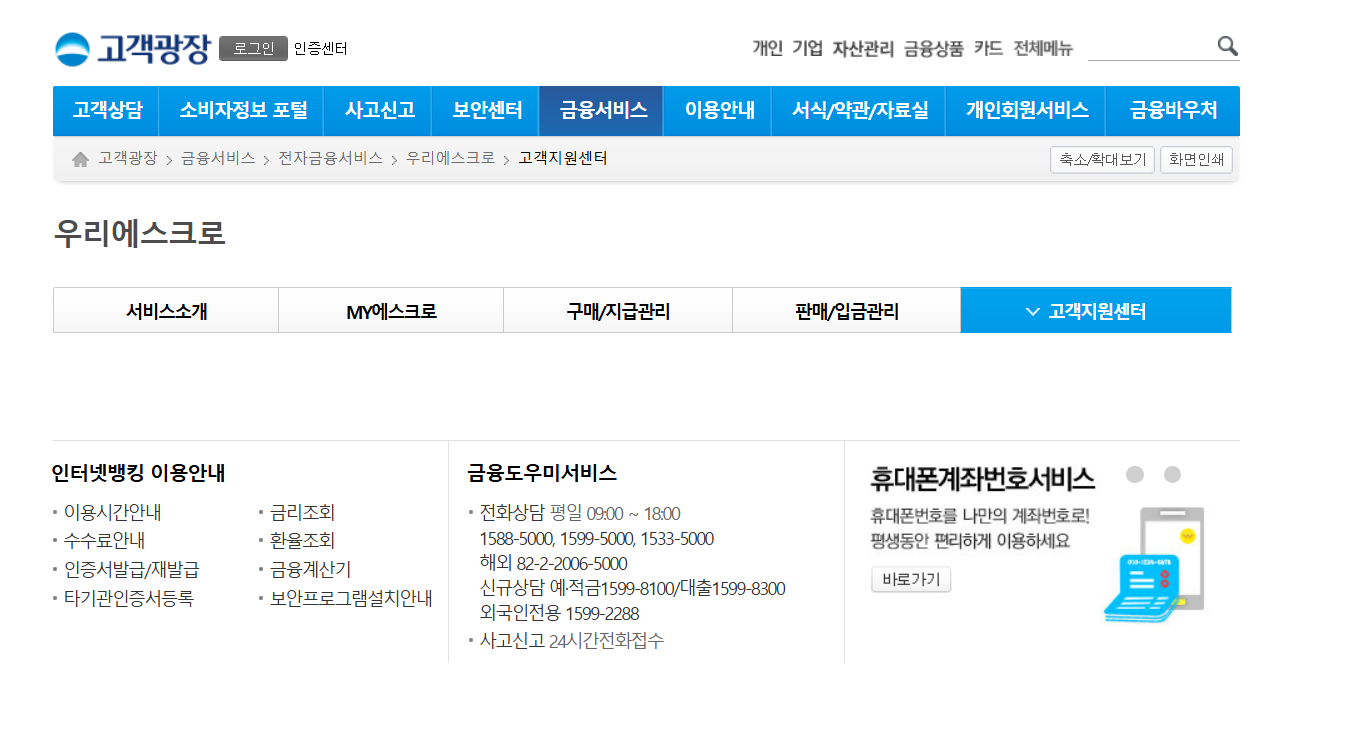1349x735 pixels.
Task: Click 고객지원센터 in the breadcrumb
Action: click(563, 159)
